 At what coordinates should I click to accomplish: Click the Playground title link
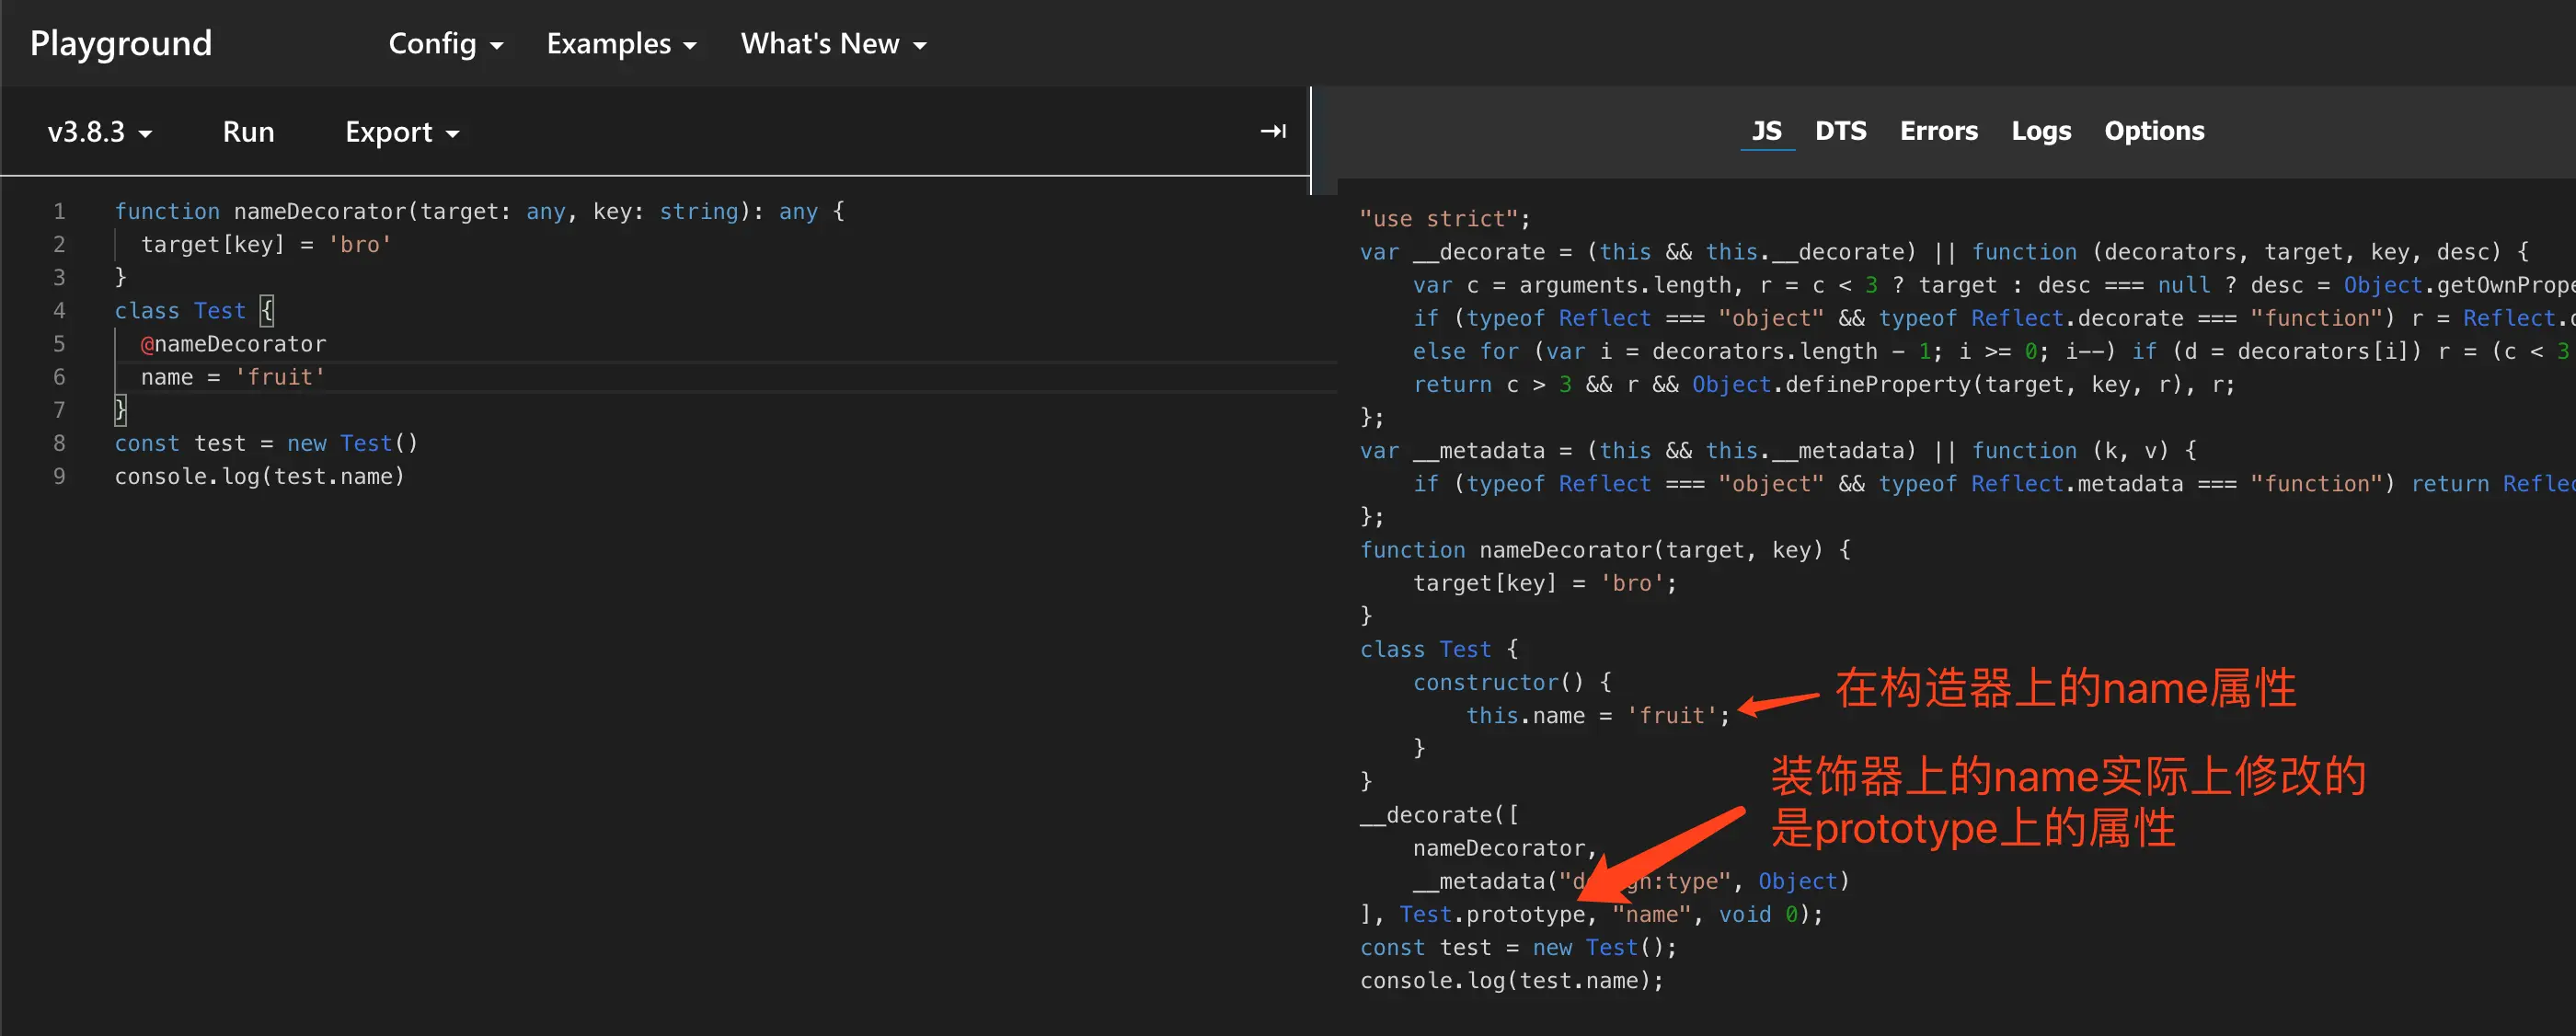click(x=121, y=43)
